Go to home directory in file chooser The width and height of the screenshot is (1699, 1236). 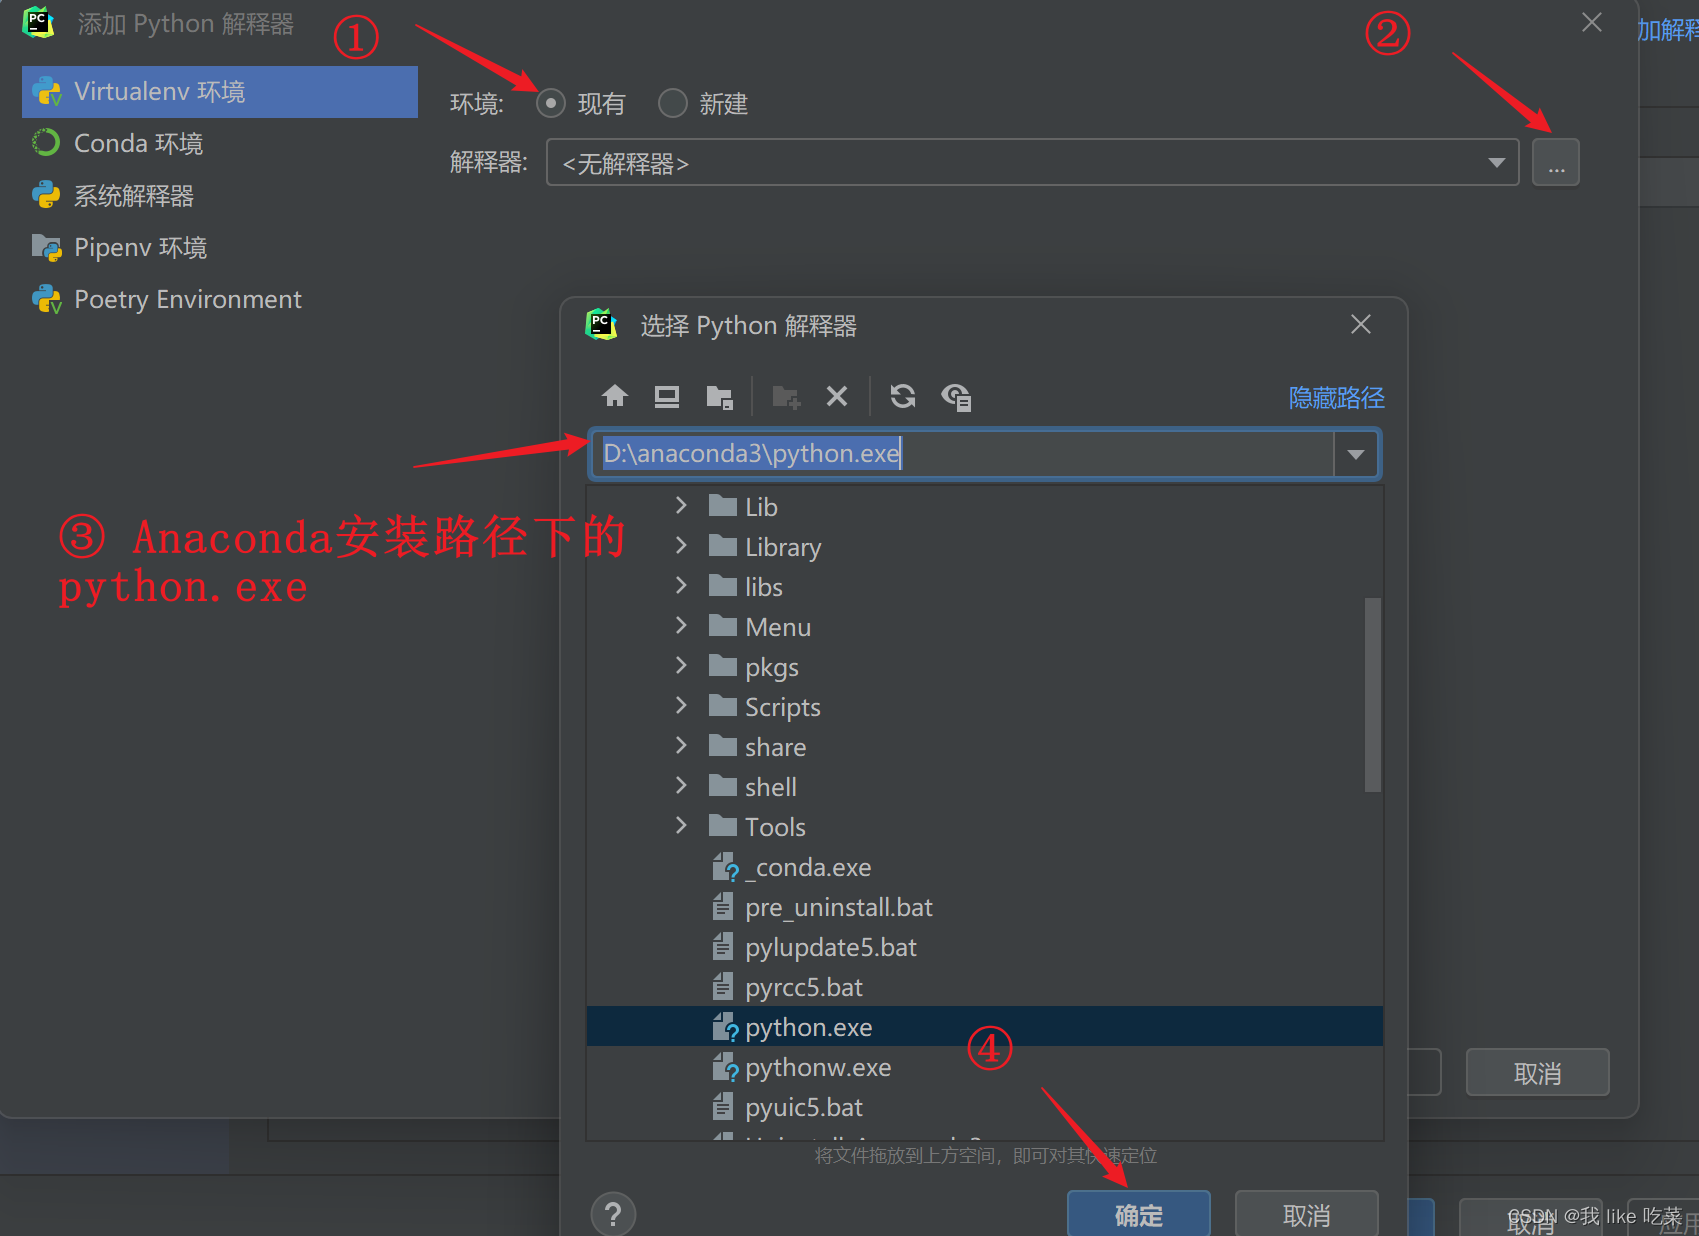[x=615, y=396]
